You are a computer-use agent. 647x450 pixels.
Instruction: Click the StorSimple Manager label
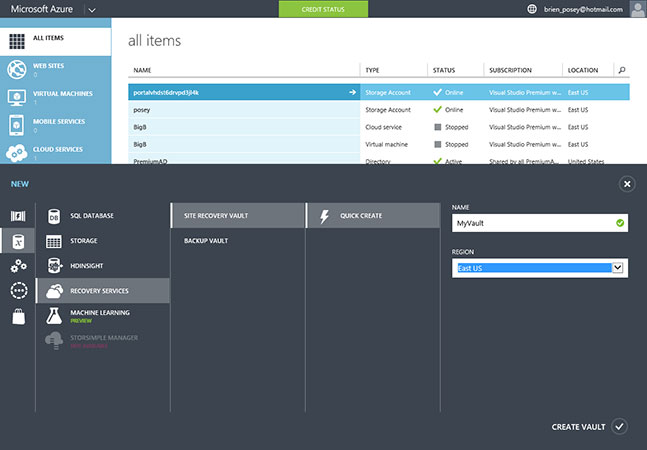coord(104,337)
